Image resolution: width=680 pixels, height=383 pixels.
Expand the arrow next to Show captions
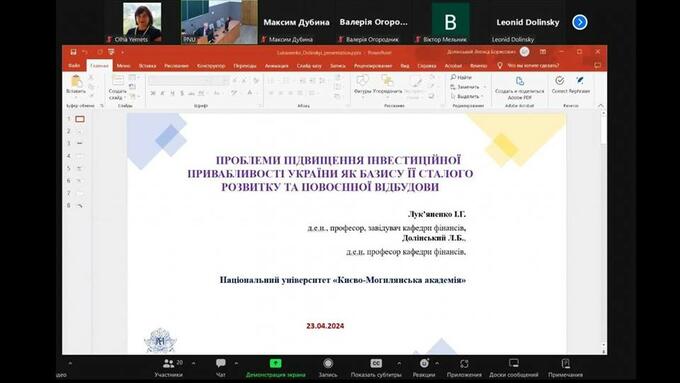click(x=399, y=363)
